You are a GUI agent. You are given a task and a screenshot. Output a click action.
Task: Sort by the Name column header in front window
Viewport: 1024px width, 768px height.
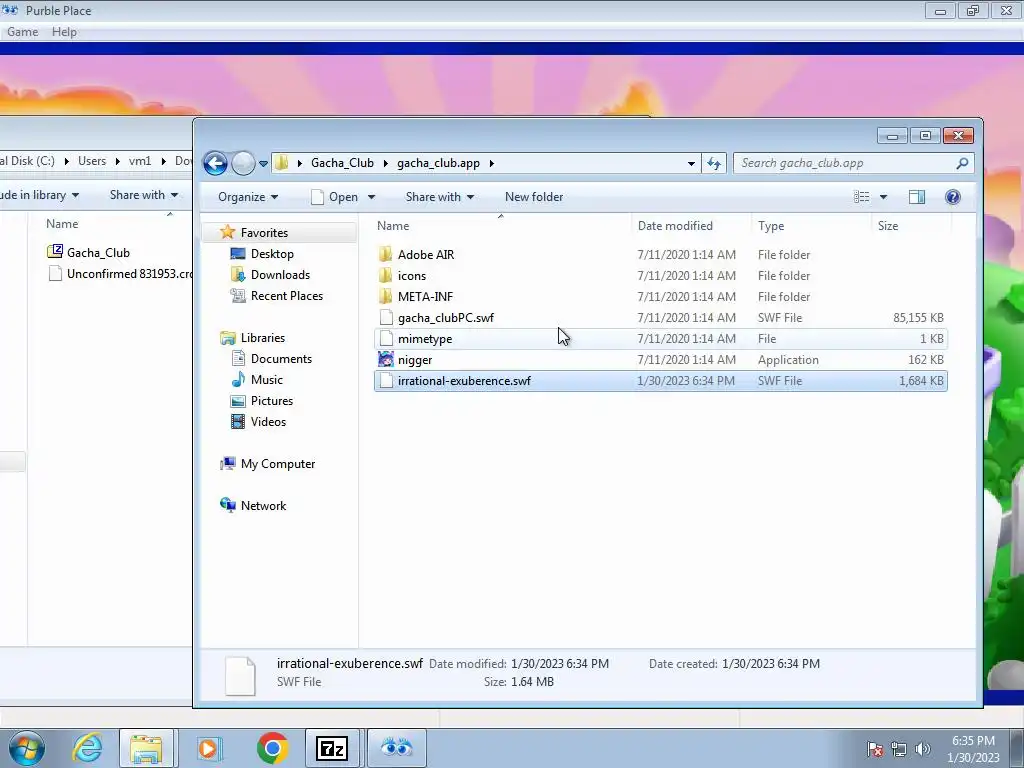[502, 226]
